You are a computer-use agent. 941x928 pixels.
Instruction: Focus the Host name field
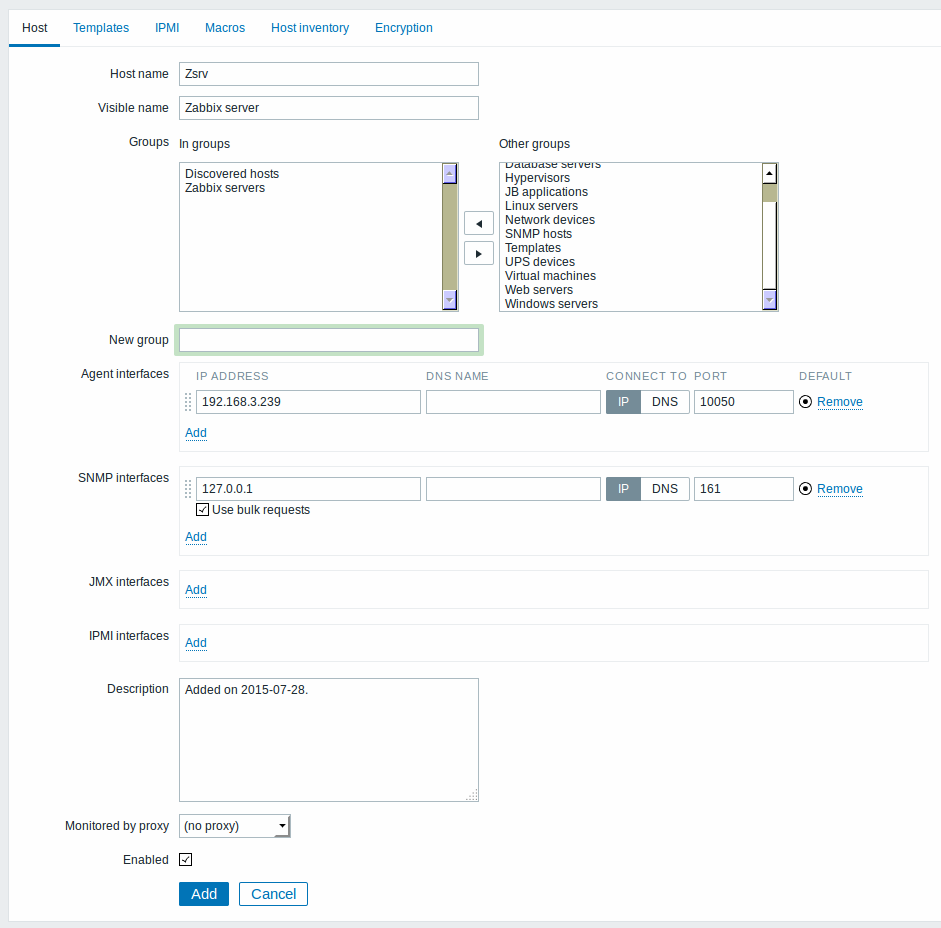[329, 74]
